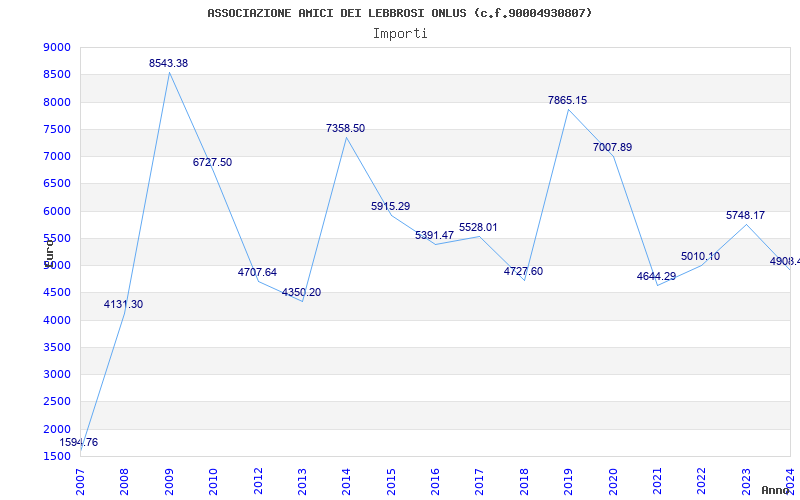Viewport: 800px width, 500px height.
Task: Click the data label 5528.01
Action: tap(478, 228)
